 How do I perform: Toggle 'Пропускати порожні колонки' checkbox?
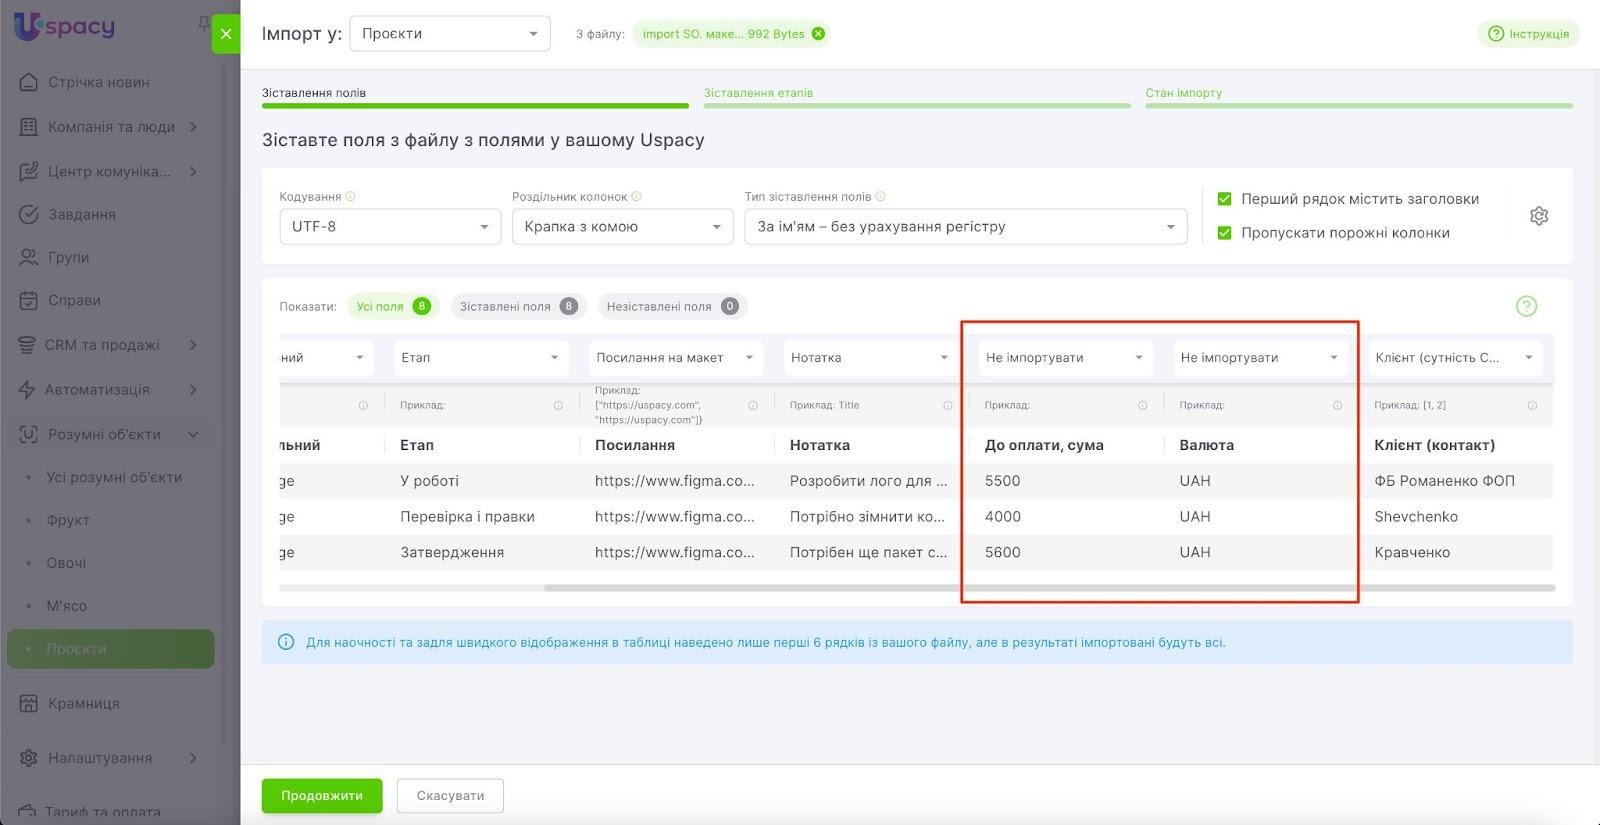(1224, 233)
